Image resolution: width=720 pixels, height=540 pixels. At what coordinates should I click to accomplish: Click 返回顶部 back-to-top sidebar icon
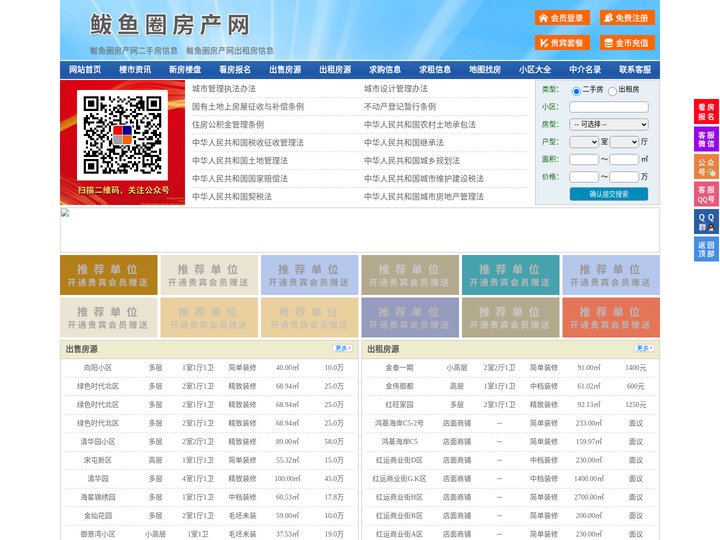[x=706, y=249]
